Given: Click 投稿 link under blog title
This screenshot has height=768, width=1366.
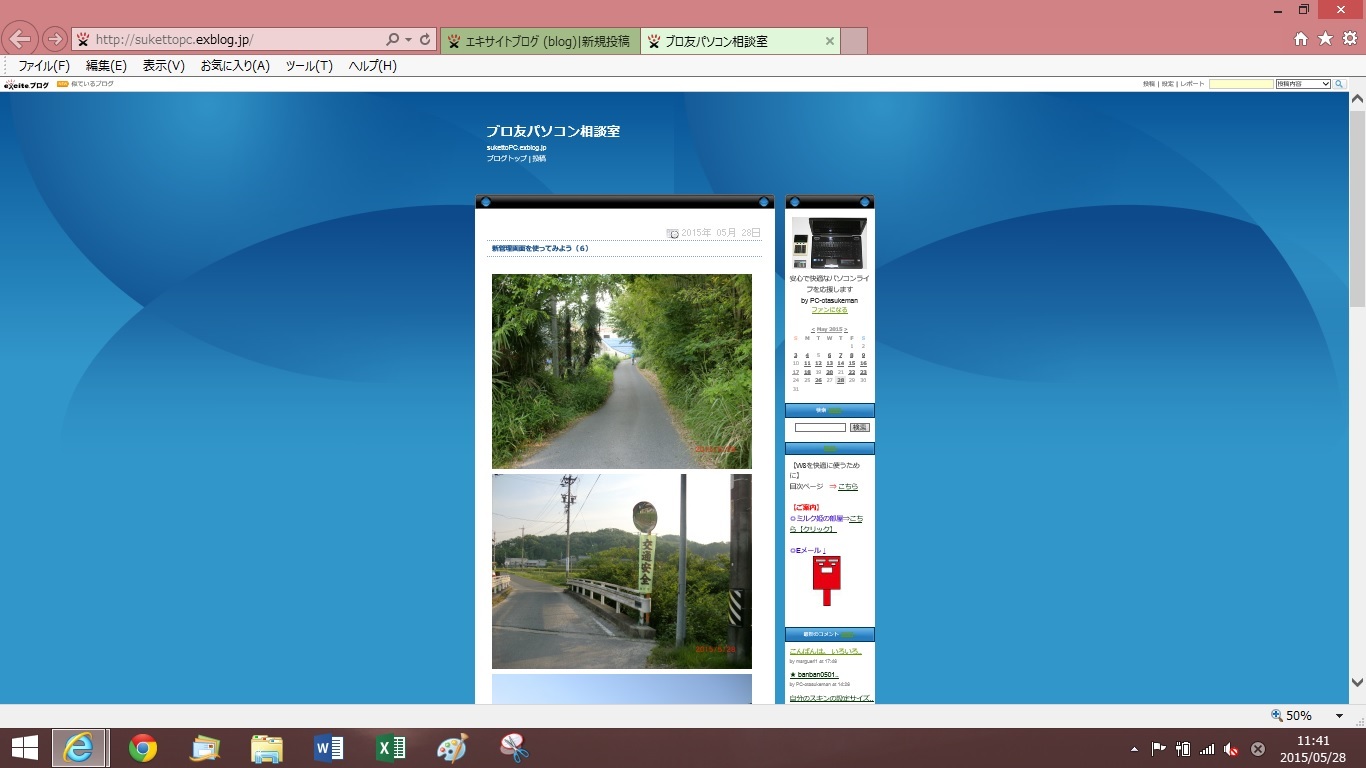Looking at the screenshot, I should pyautogui.click(x=539, y=158).
